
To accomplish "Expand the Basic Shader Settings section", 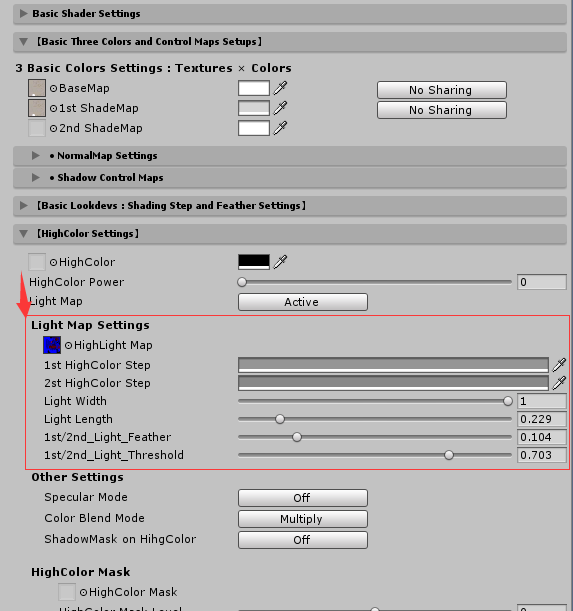I will (290, 14).
